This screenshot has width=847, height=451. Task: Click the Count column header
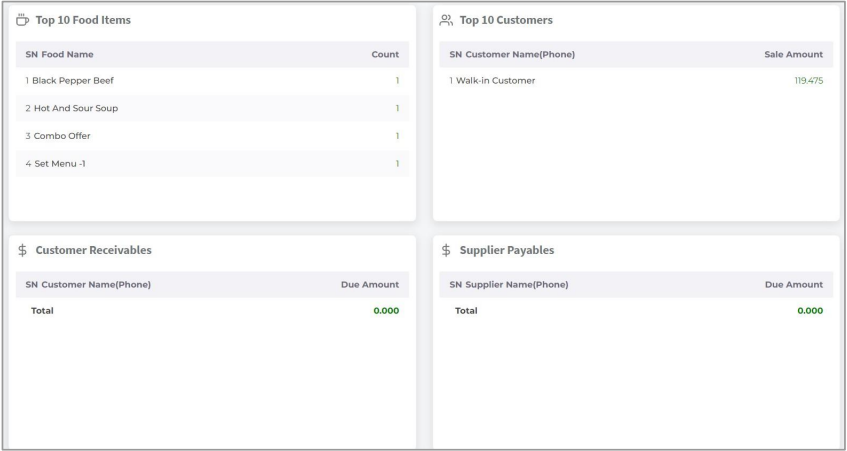point(385,55)
